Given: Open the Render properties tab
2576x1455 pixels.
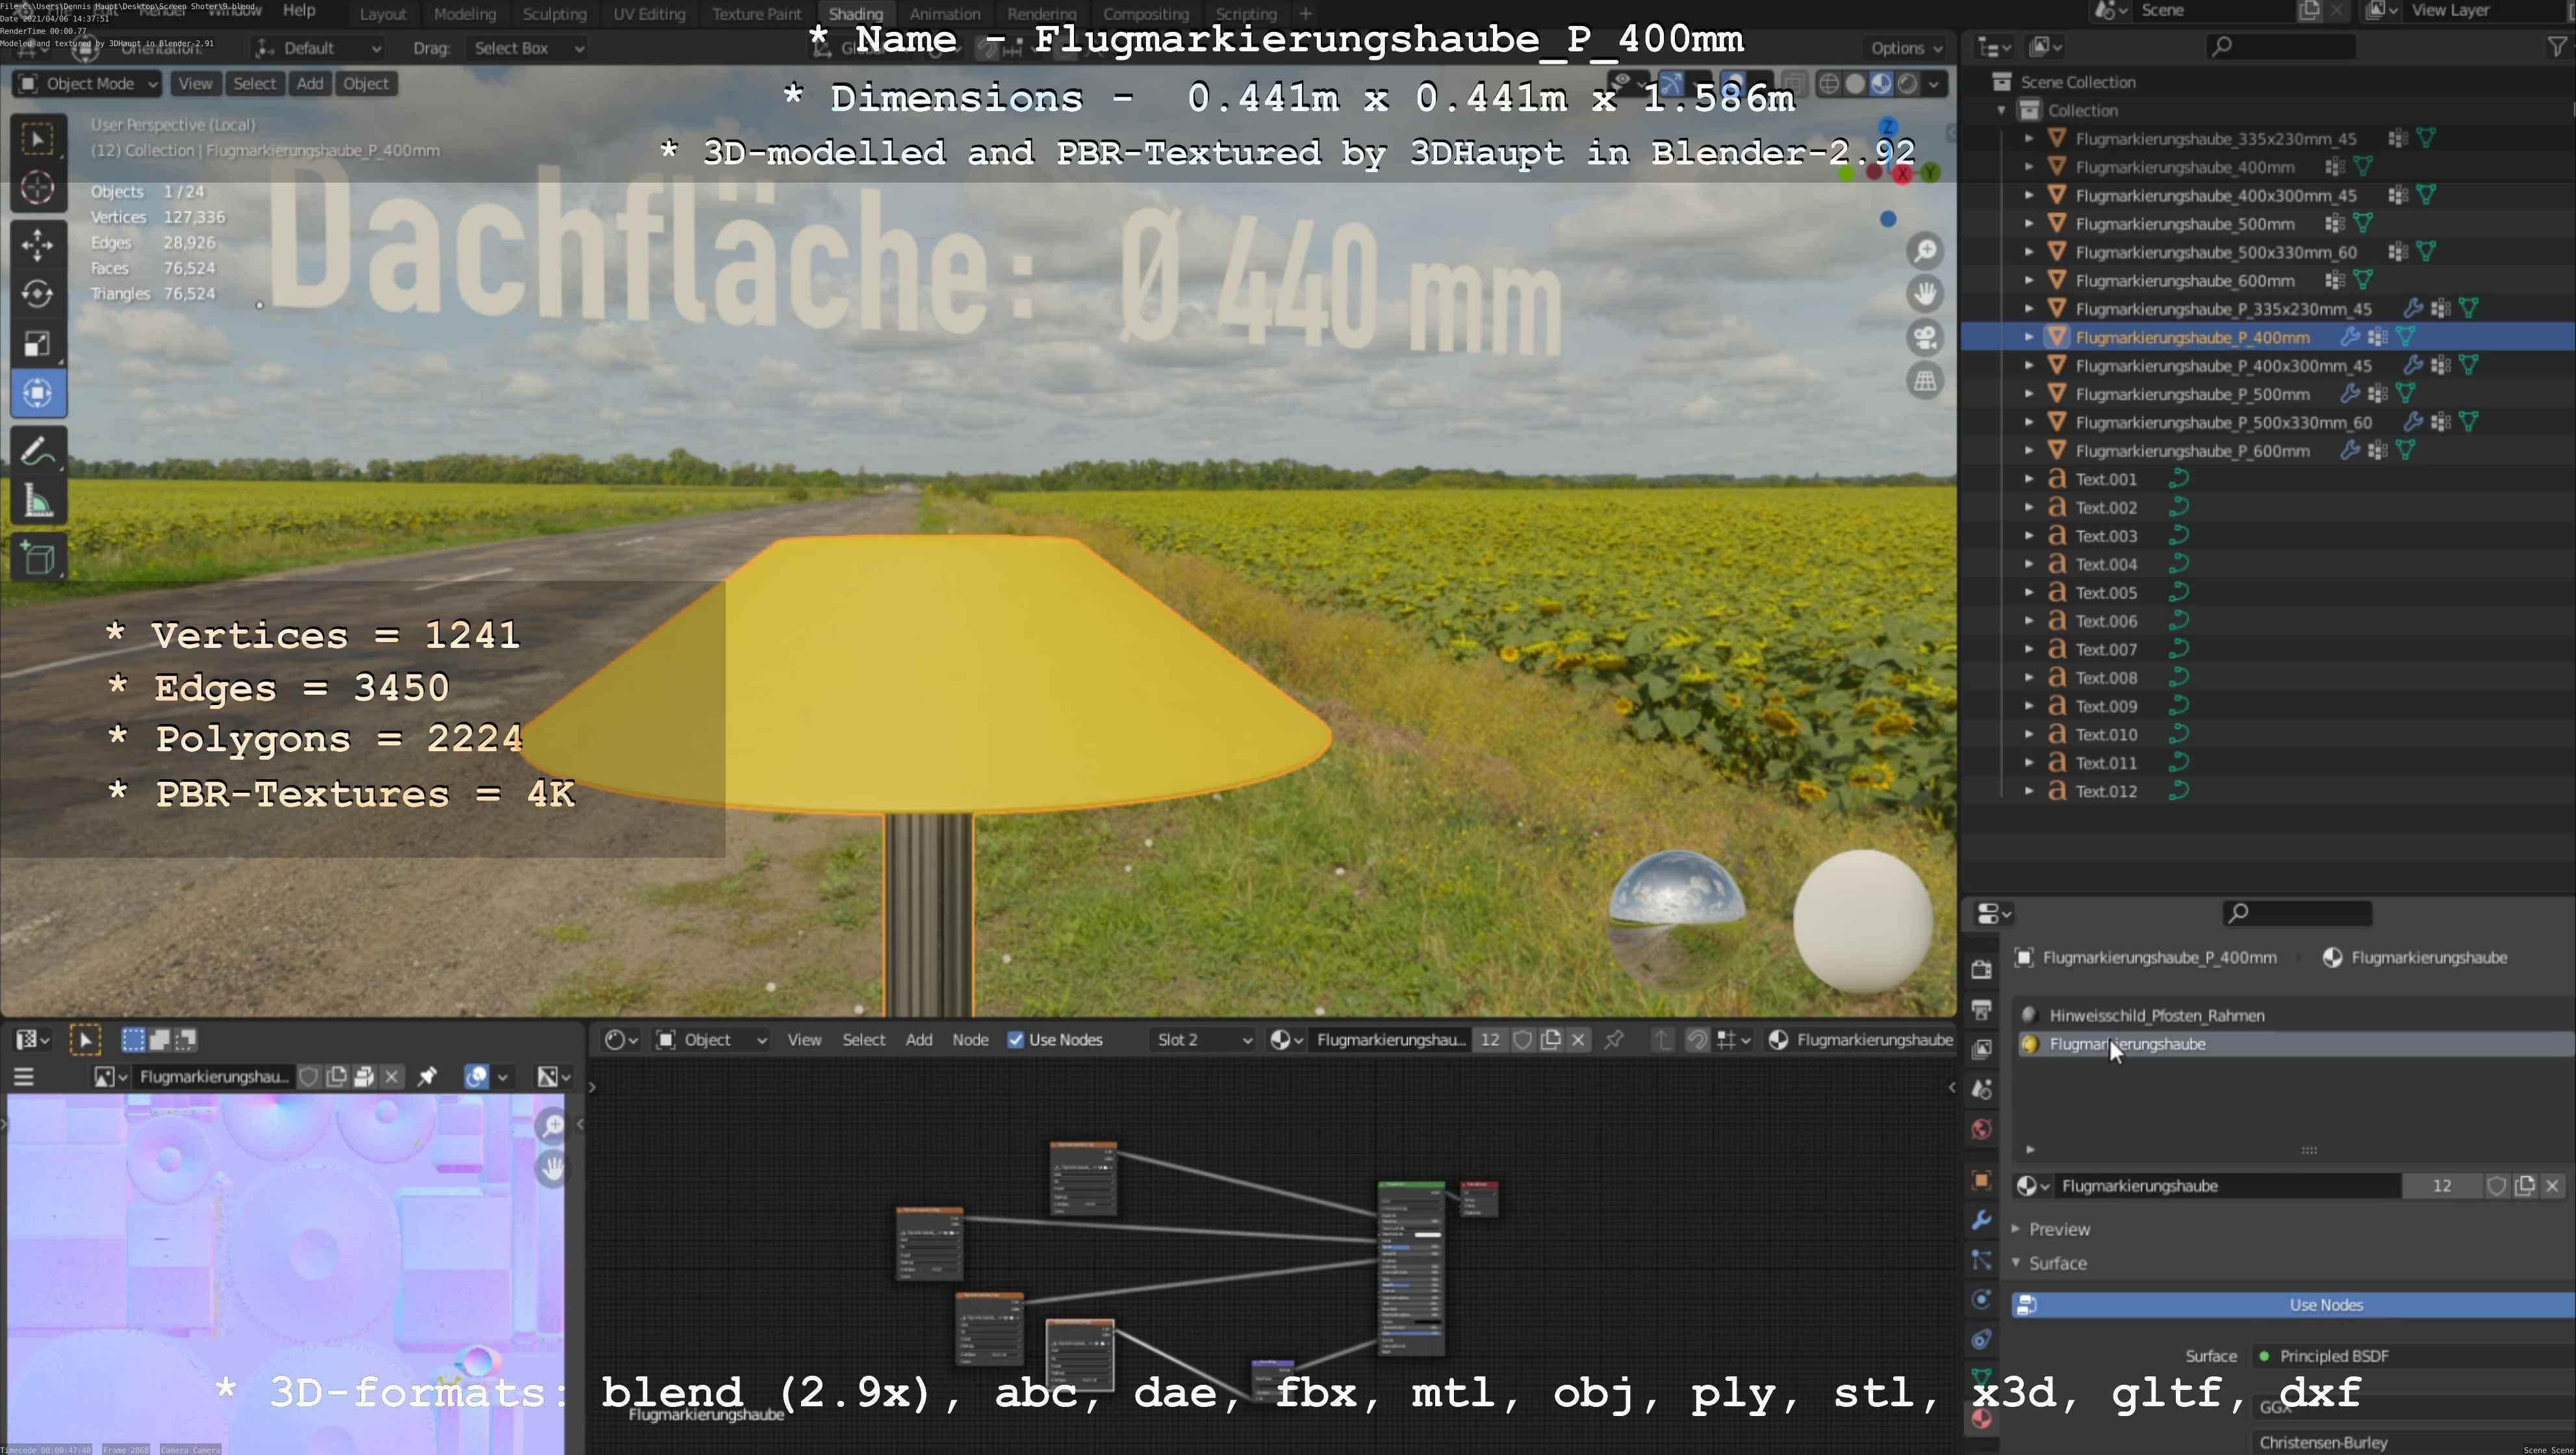Looking at the screenshot, I should point(1981,970).
